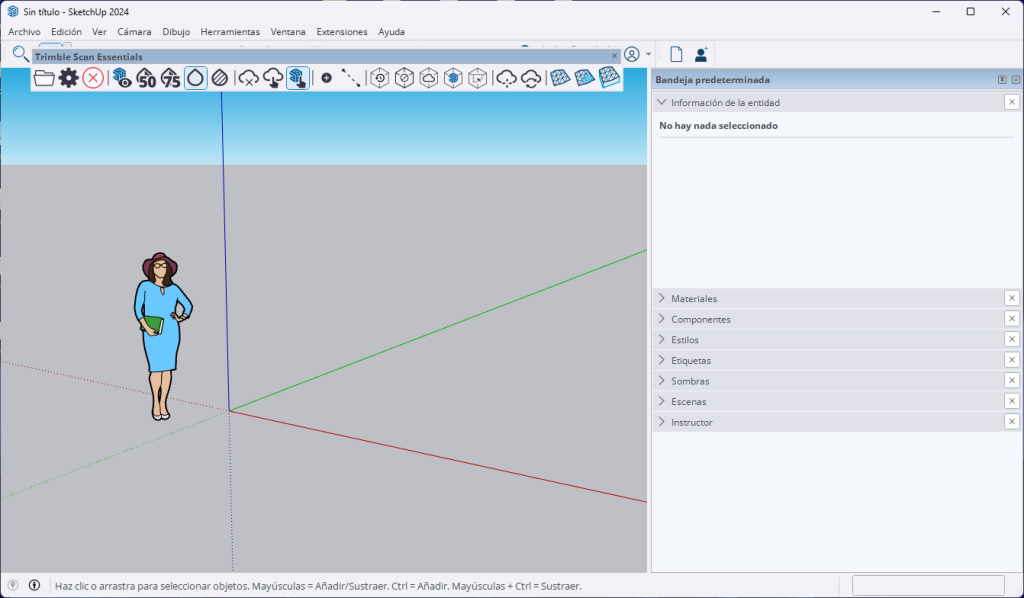The height and width of the screenshot is (598, 1024).
Task: Toggle the highlighted cube pick tool
Action: point(298,78)
